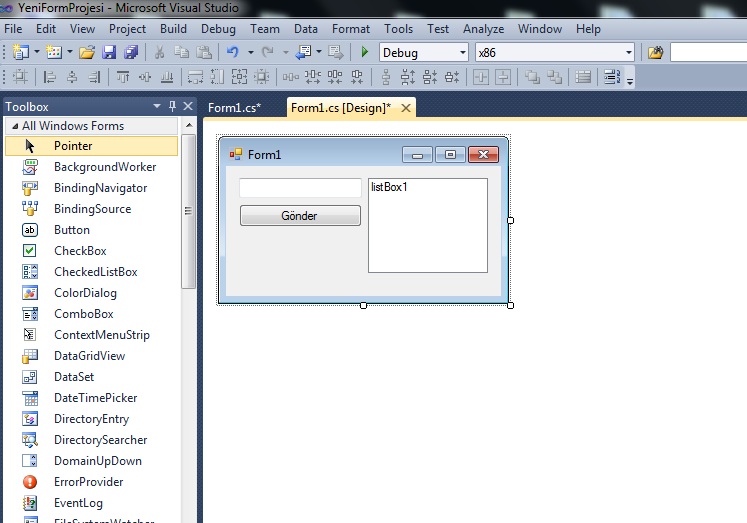747x523 pixels.
Task: Click the Make Same Size icon
Action: coord(239,77)
